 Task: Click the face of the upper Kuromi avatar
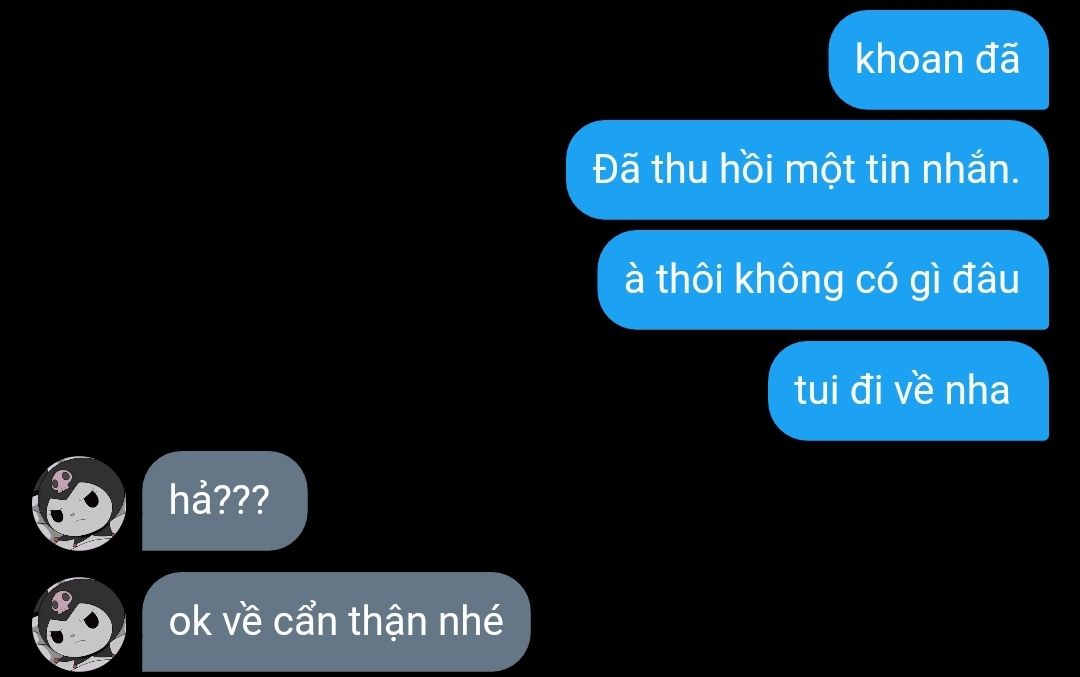tap(81, 513)
